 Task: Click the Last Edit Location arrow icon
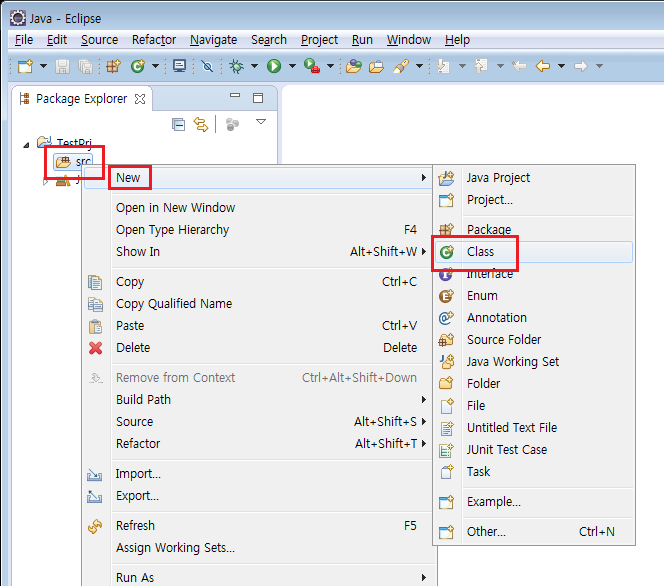click(519, 66)
